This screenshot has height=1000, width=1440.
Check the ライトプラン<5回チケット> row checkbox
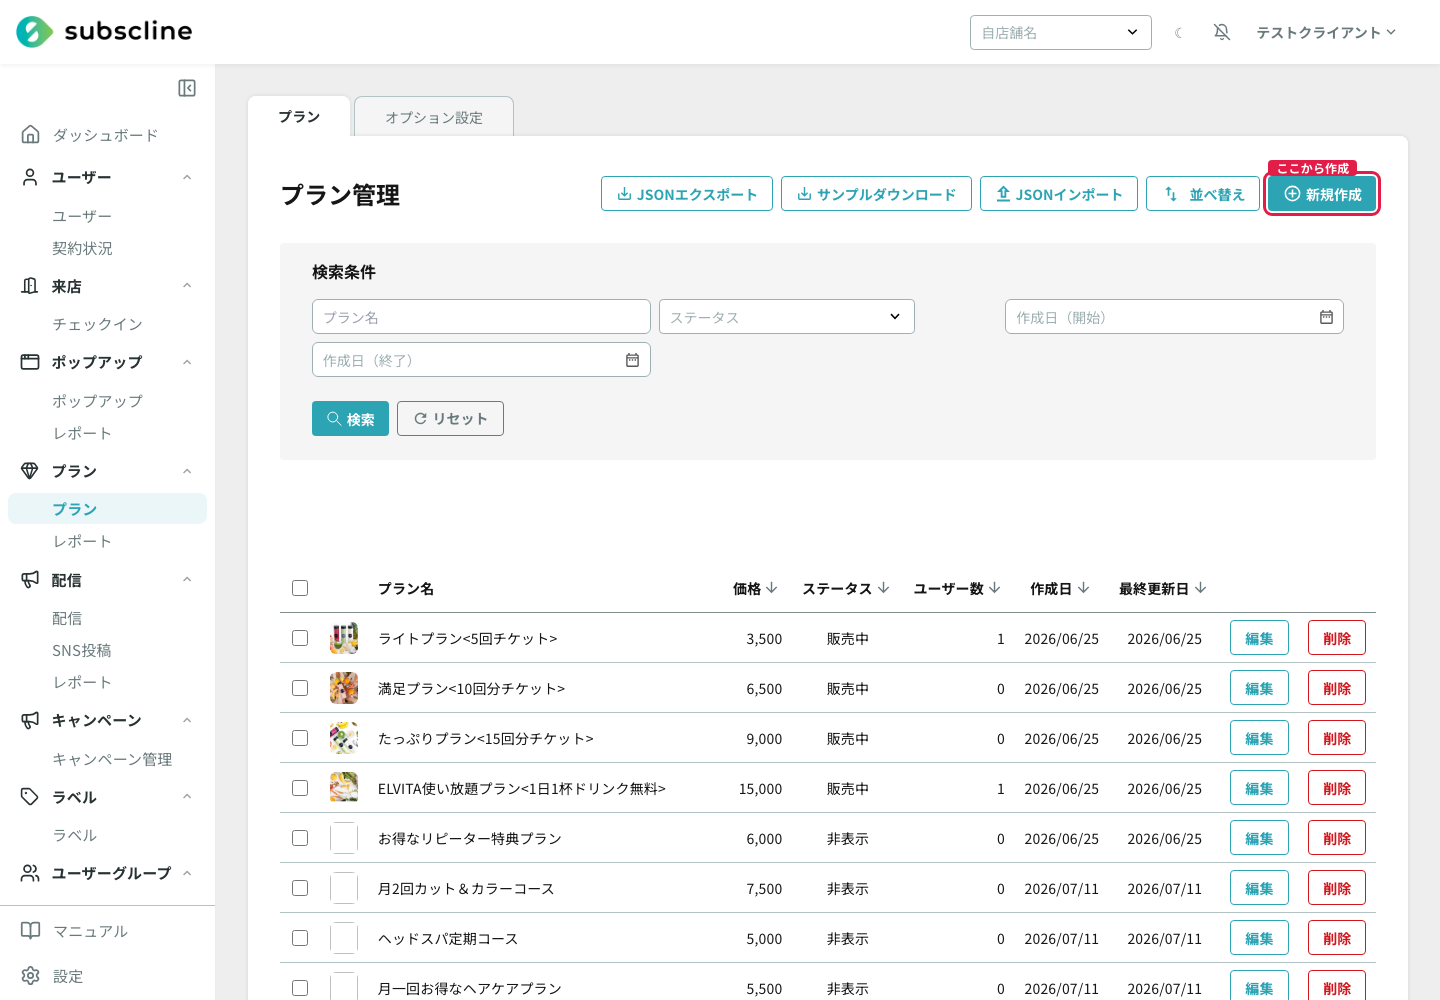point(300,638)
